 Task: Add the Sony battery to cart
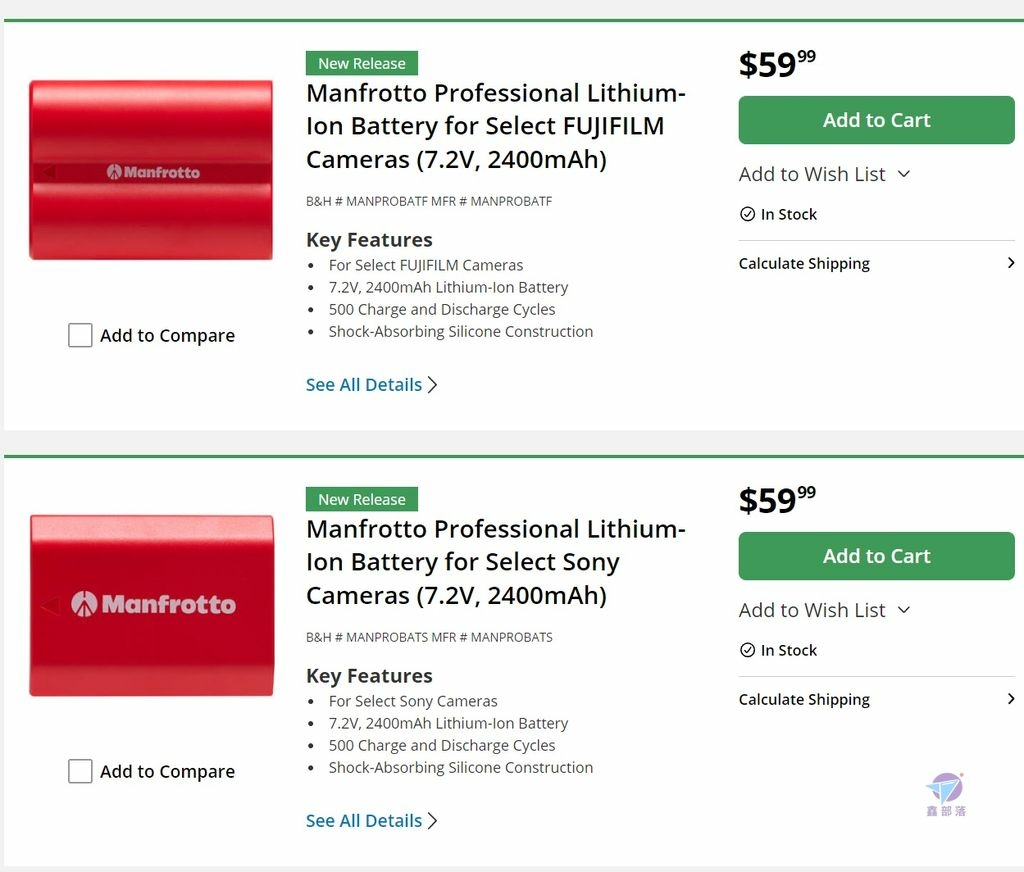click(x=876, y=556)
